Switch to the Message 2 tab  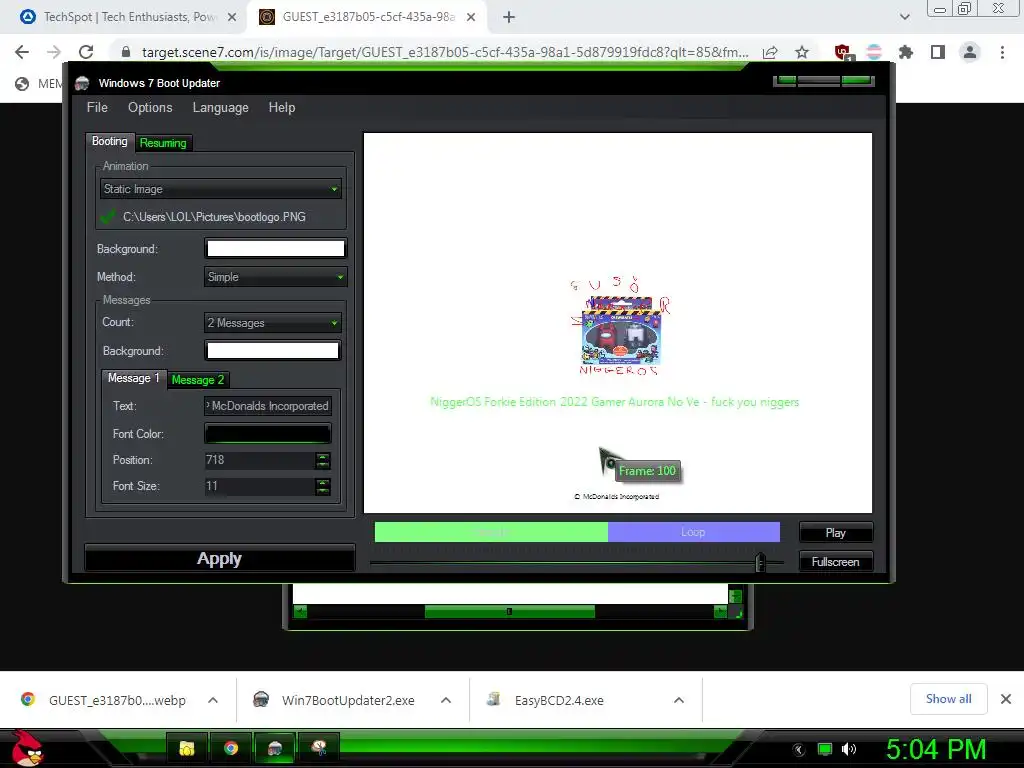[x=198, y=380]
